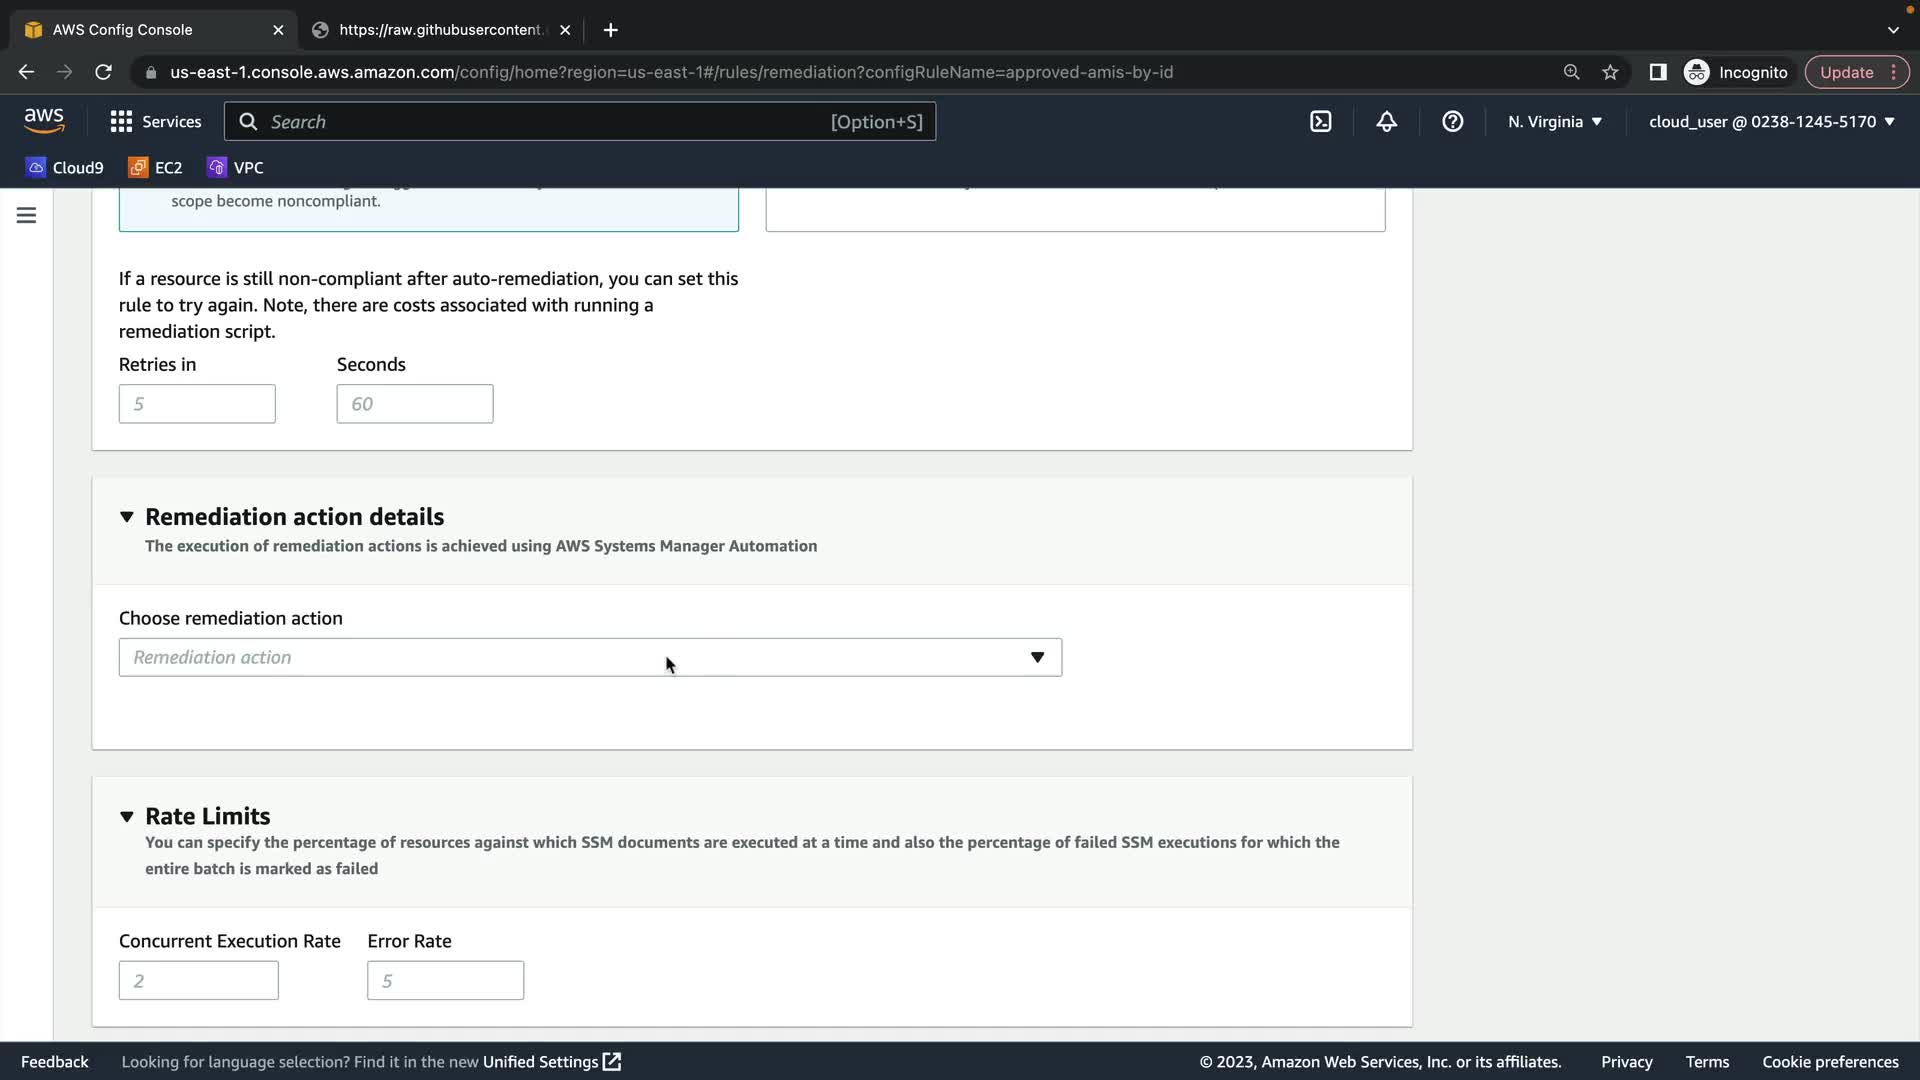This screenshot has width=1920, height=1080.
Task: Open the Choose remediation action dropdown
Action: click(x=590, y=658)
